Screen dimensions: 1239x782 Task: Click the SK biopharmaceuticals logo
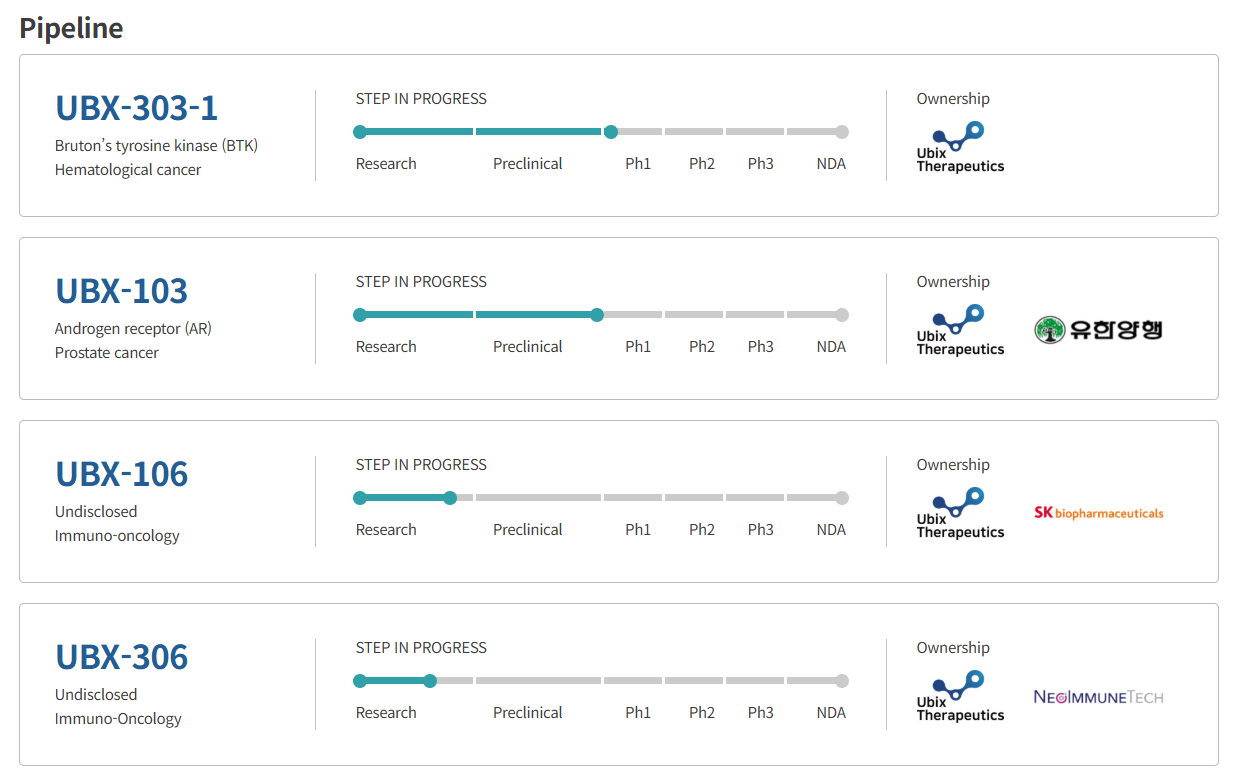coord(1098,513)
